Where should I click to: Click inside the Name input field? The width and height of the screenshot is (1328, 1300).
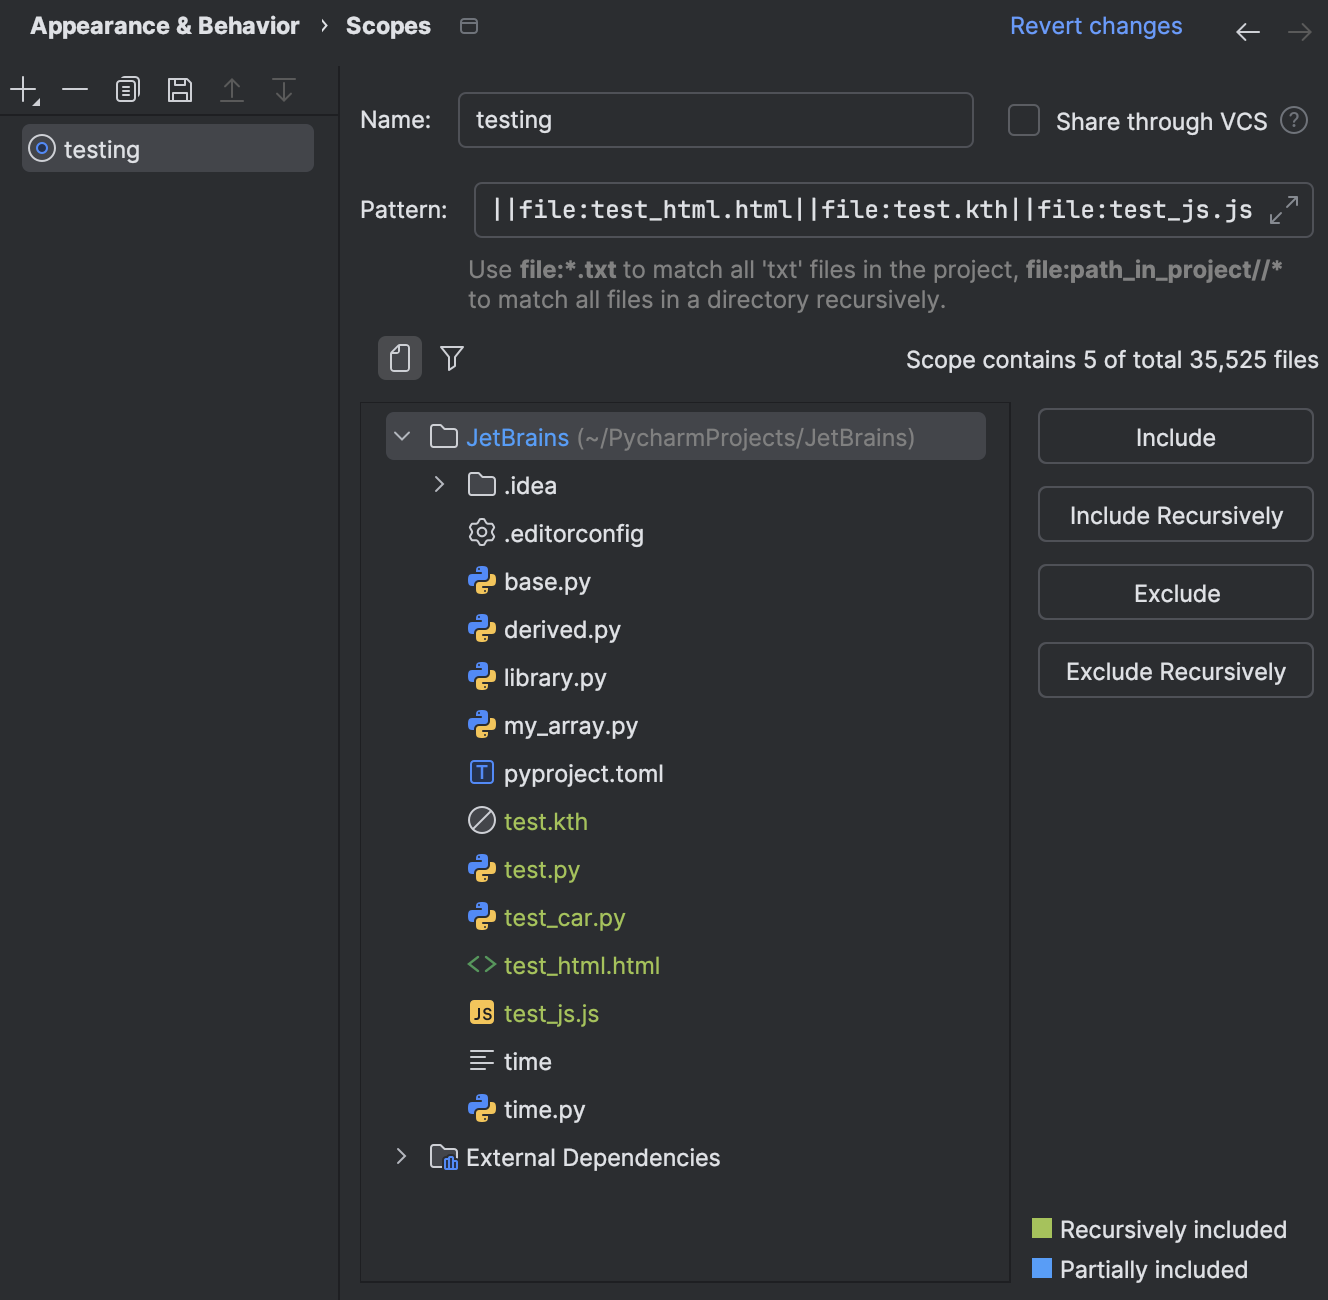715,120
